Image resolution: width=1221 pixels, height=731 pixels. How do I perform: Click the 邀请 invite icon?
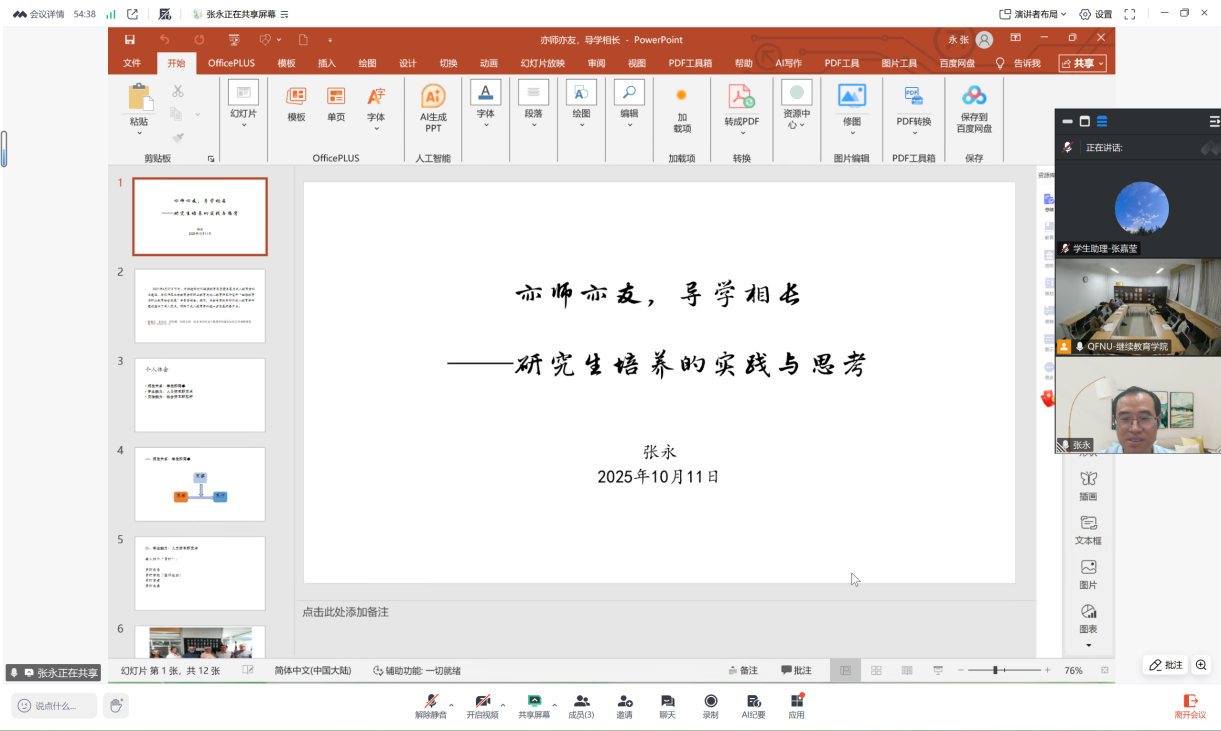tap(624, 702)
